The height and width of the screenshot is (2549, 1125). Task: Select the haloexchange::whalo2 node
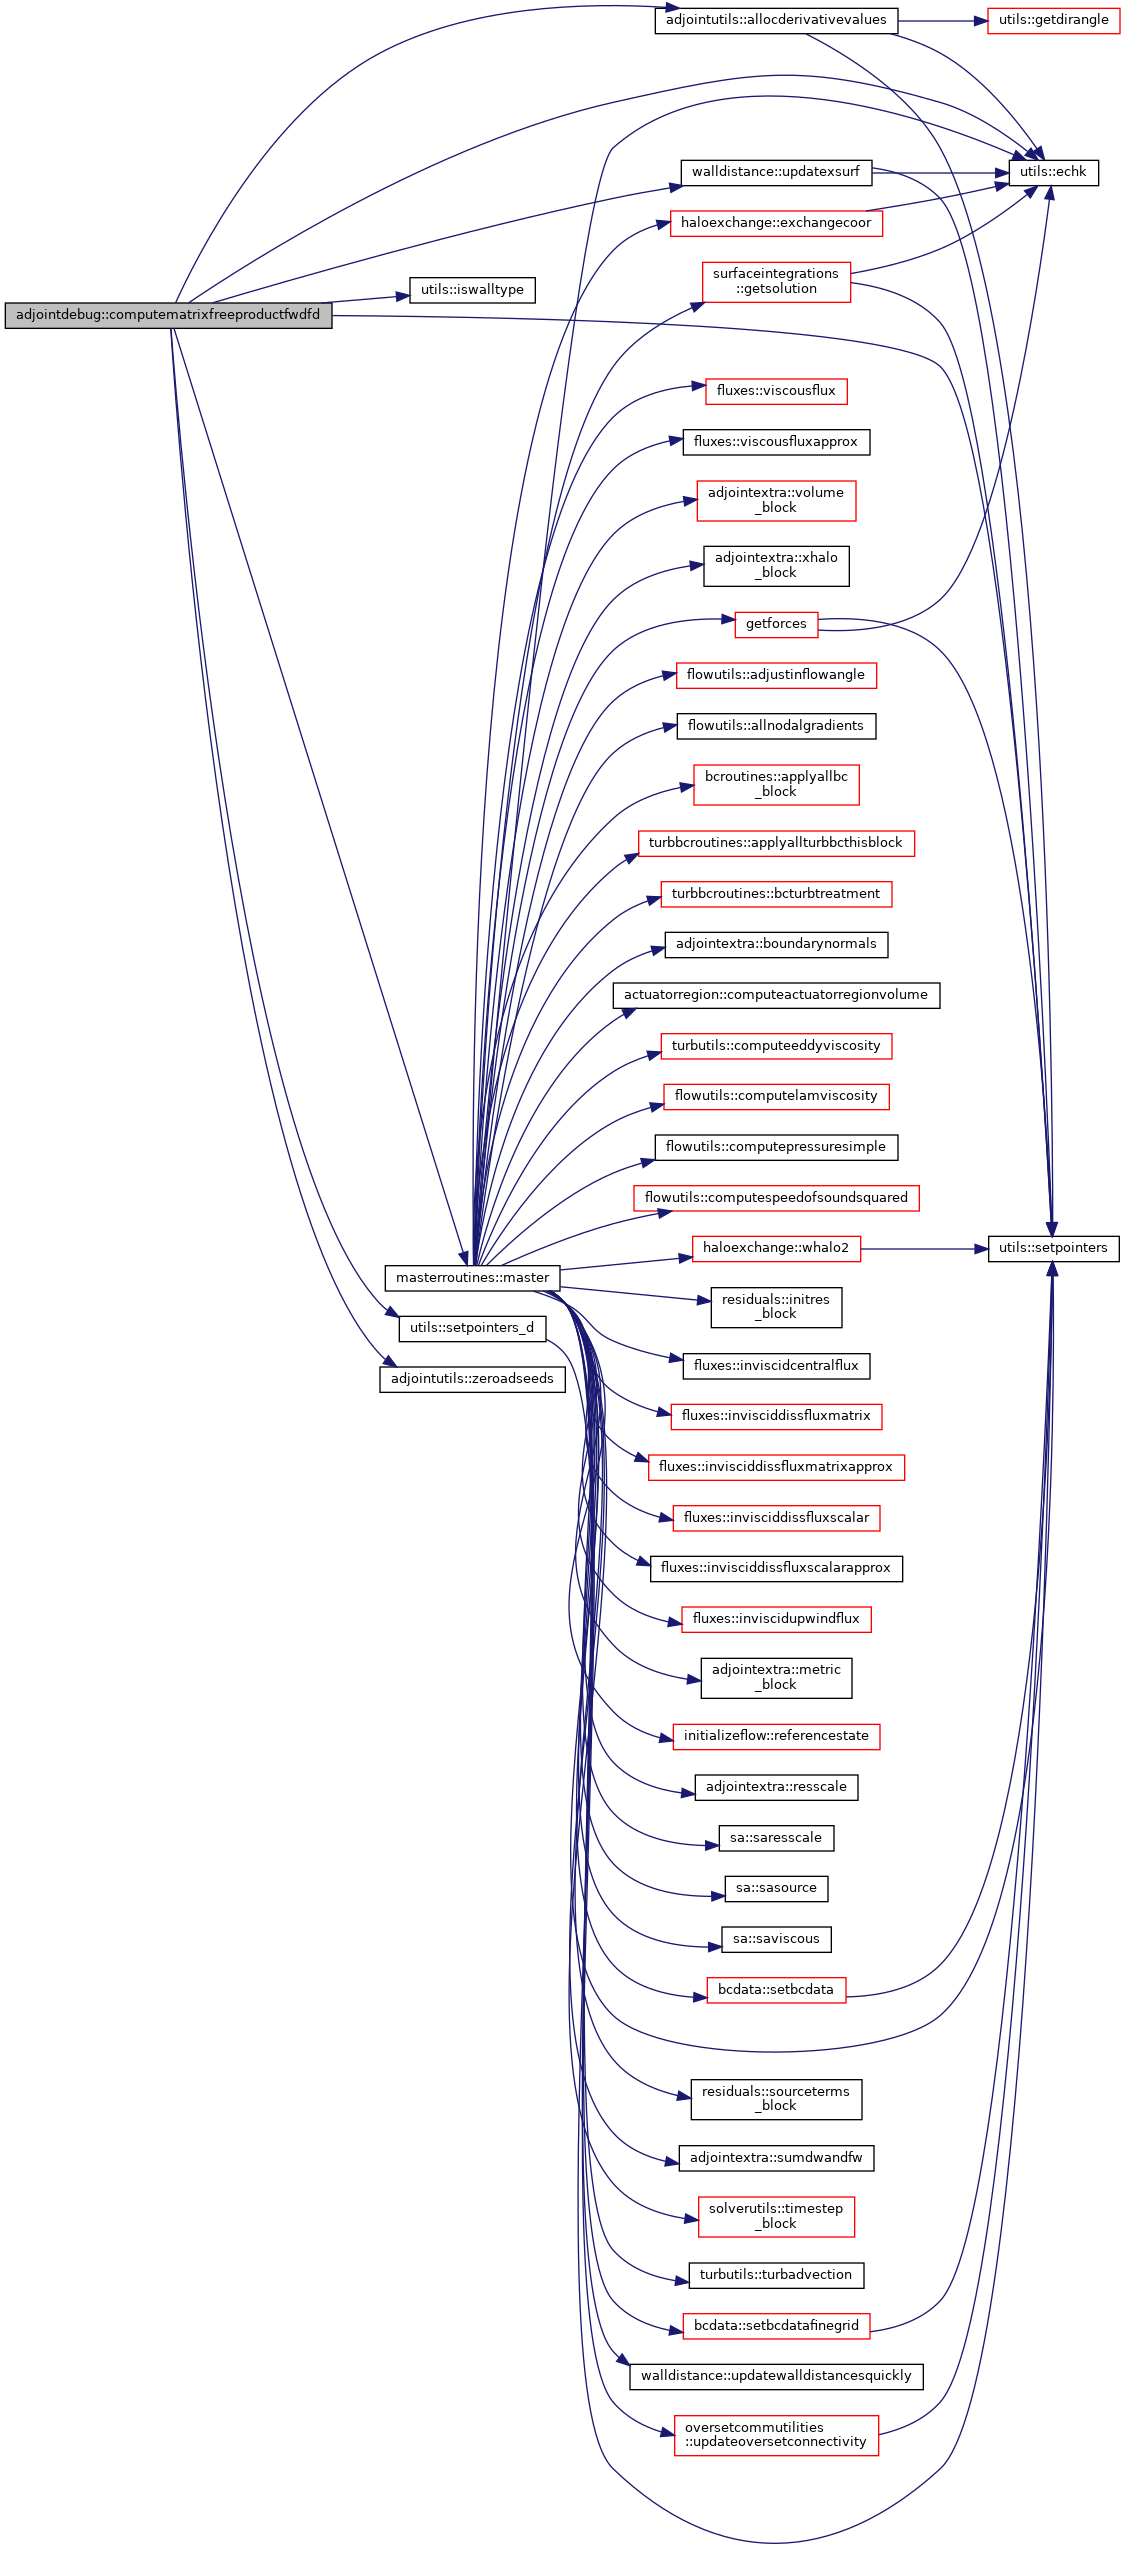point(775,1248)
